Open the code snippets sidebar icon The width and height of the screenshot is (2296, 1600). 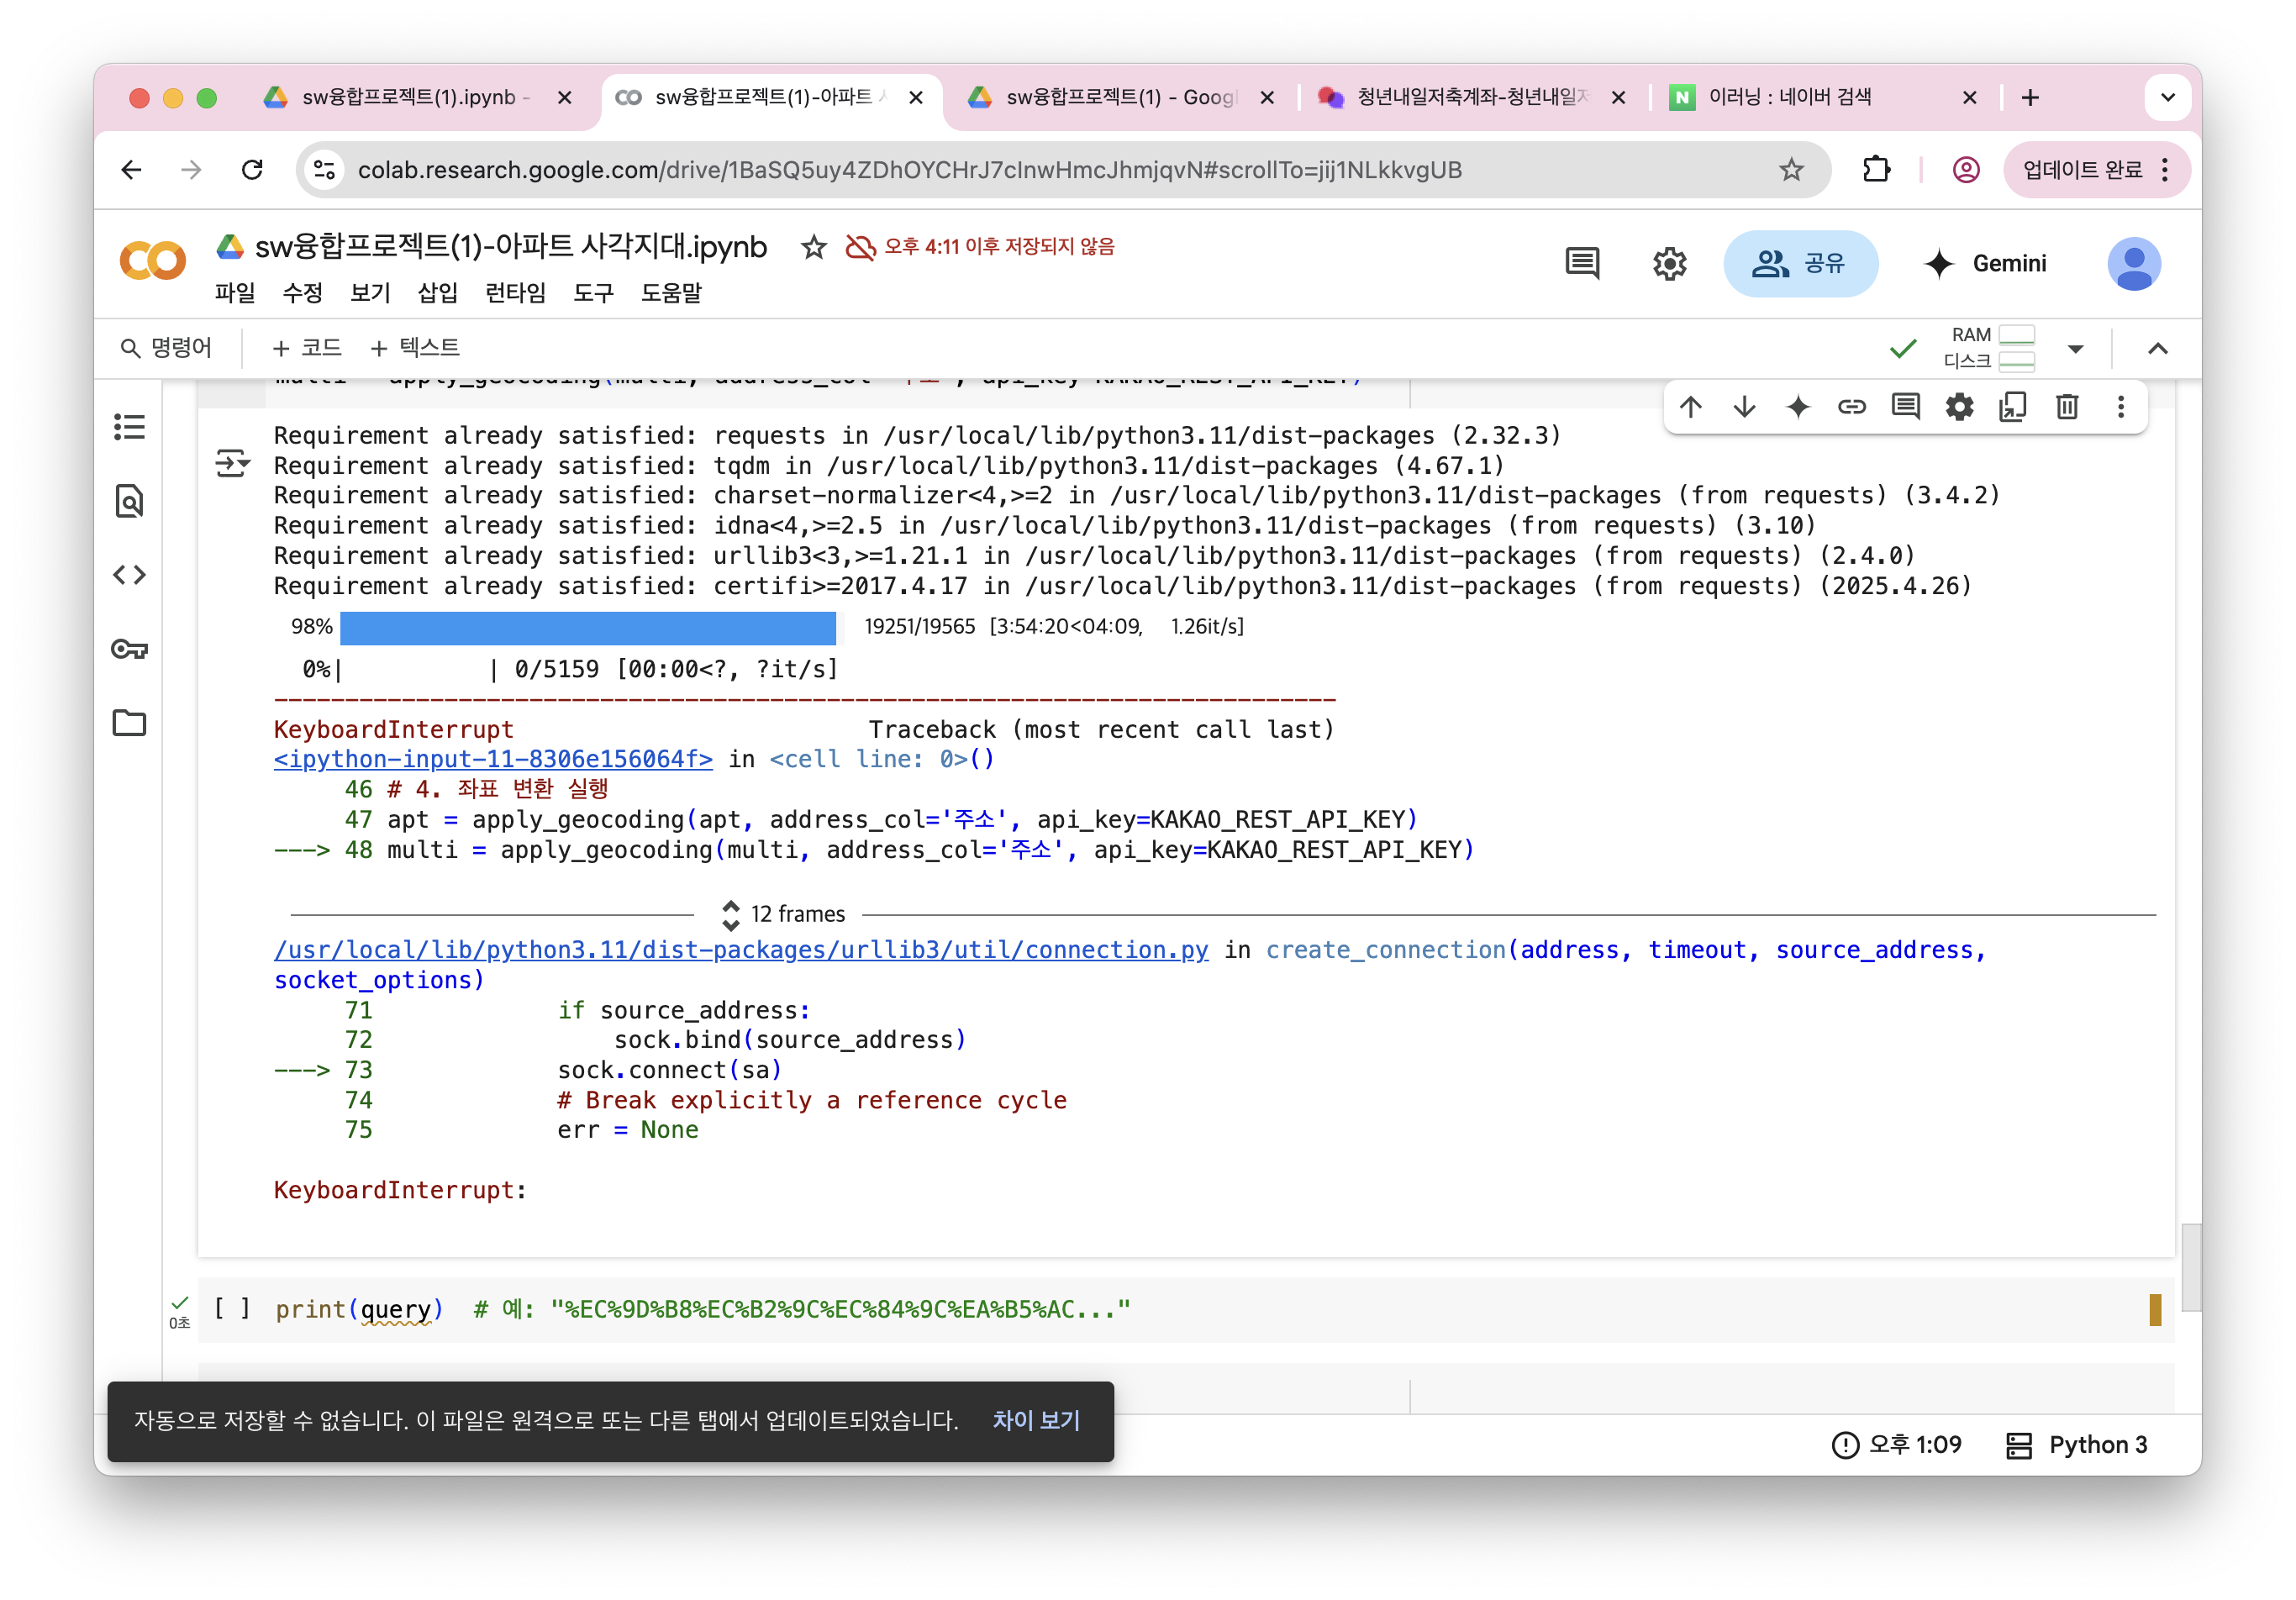(129, 575)
